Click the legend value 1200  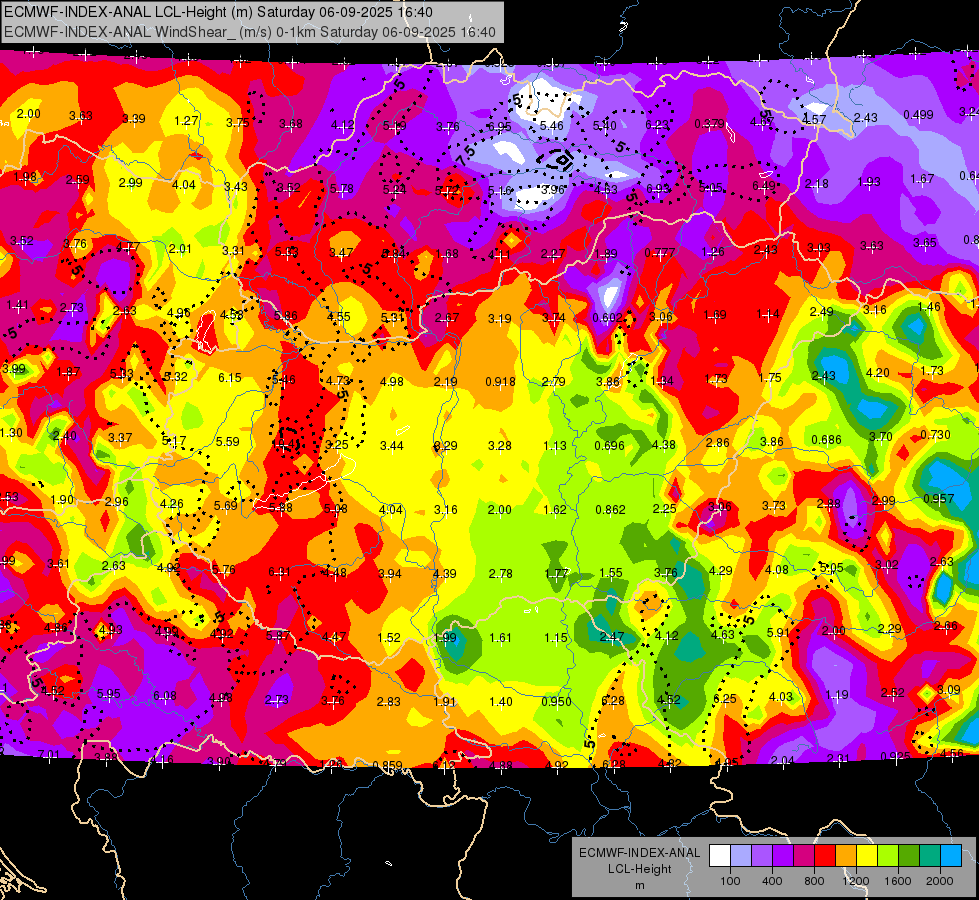pos(856,881)
